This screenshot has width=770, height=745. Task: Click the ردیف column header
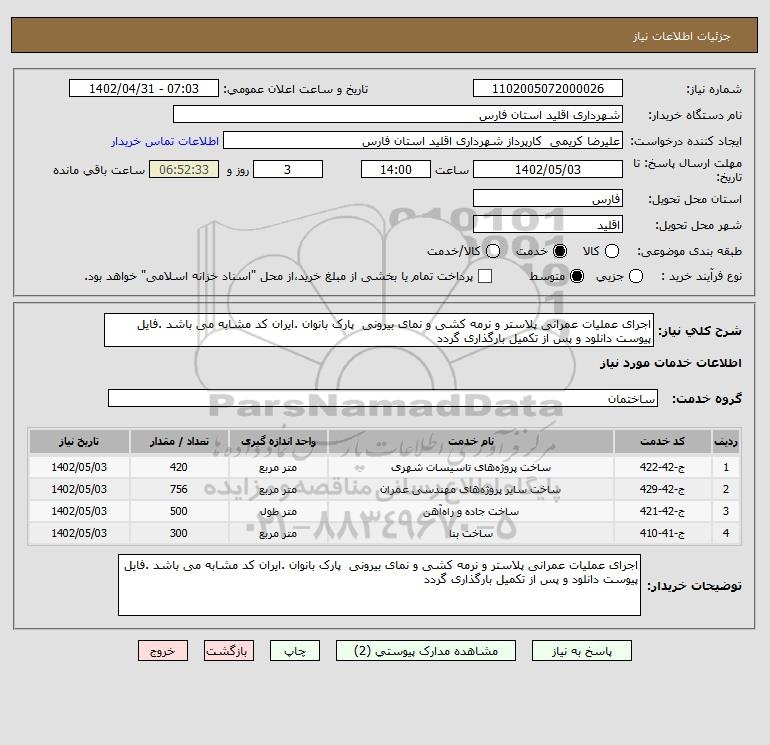(726, 441)
